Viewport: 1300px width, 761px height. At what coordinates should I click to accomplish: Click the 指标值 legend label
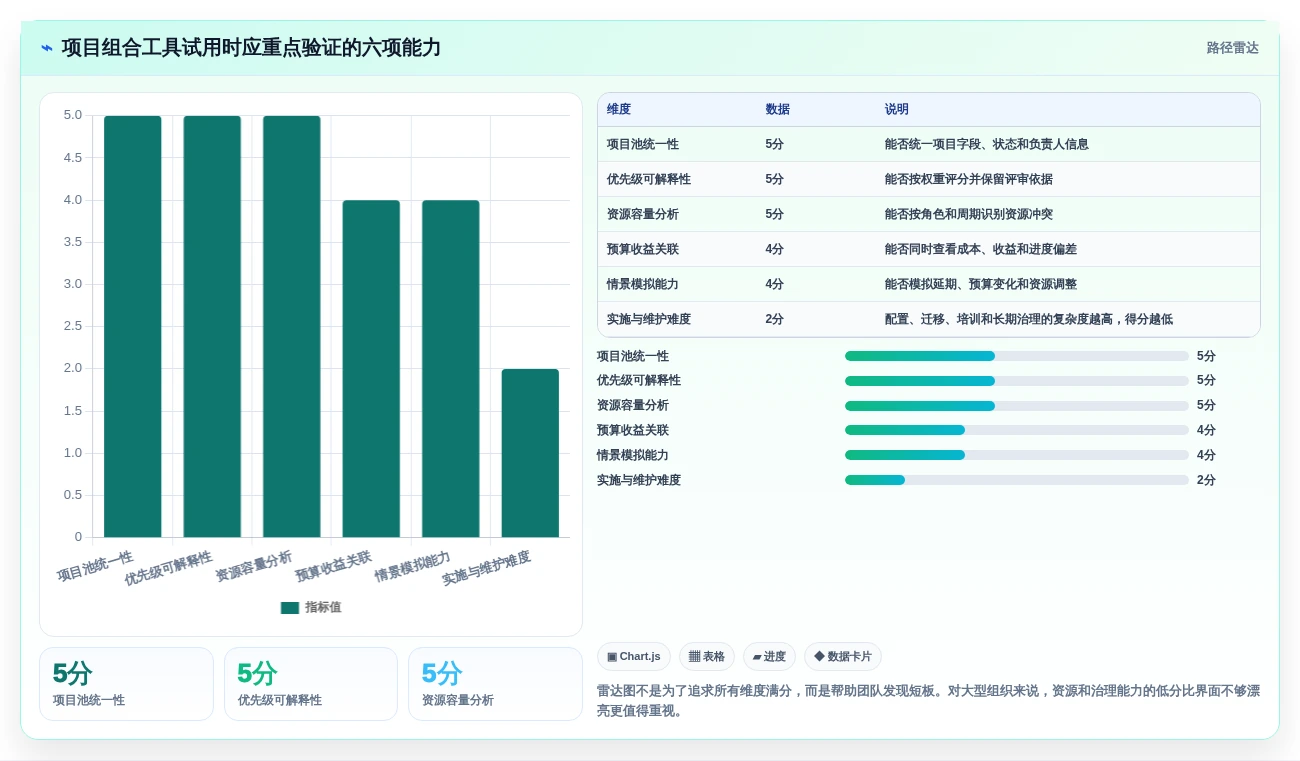[x=323, y=607]
